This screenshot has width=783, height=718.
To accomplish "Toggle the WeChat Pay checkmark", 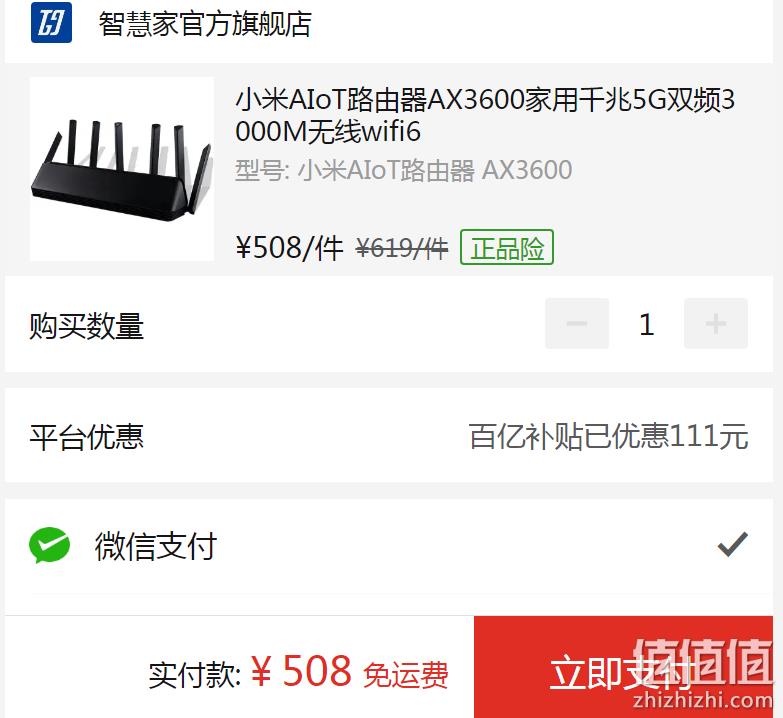I will pyautogui.click(x=733, y=544).
